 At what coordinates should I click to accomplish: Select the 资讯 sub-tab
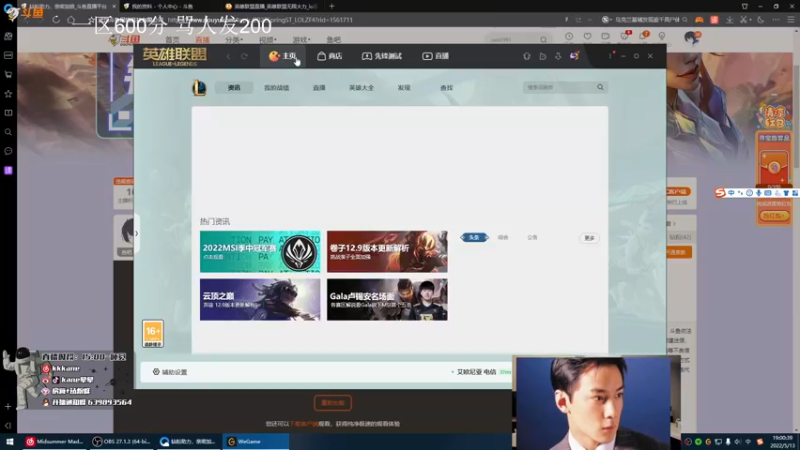click(x=234, y=88)
